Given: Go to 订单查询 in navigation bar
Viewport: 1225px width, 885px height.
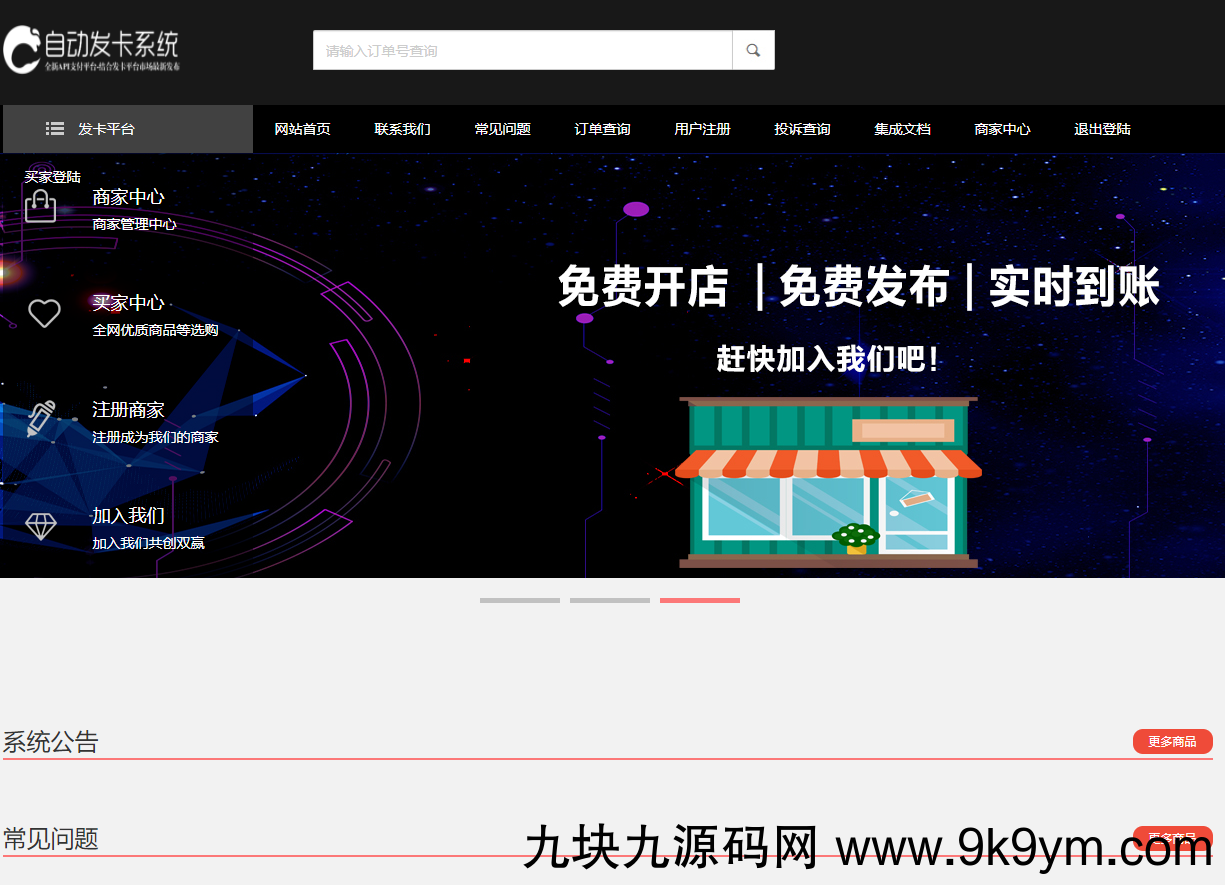Looking at the screenshot, I should (x=602, y=129).
